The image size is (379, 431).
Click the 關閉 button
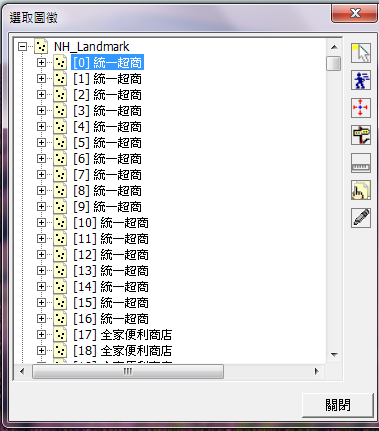338,405
